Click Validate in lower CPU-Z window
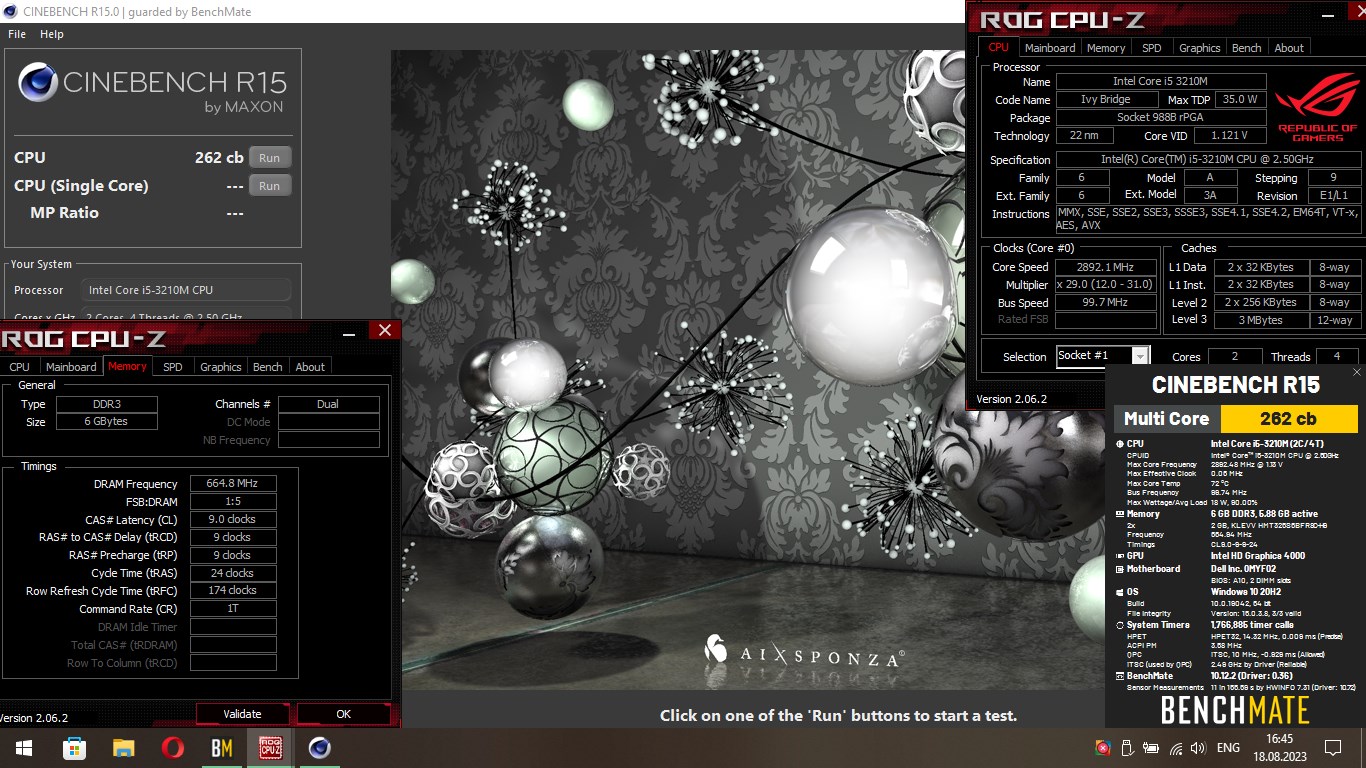 242,714
